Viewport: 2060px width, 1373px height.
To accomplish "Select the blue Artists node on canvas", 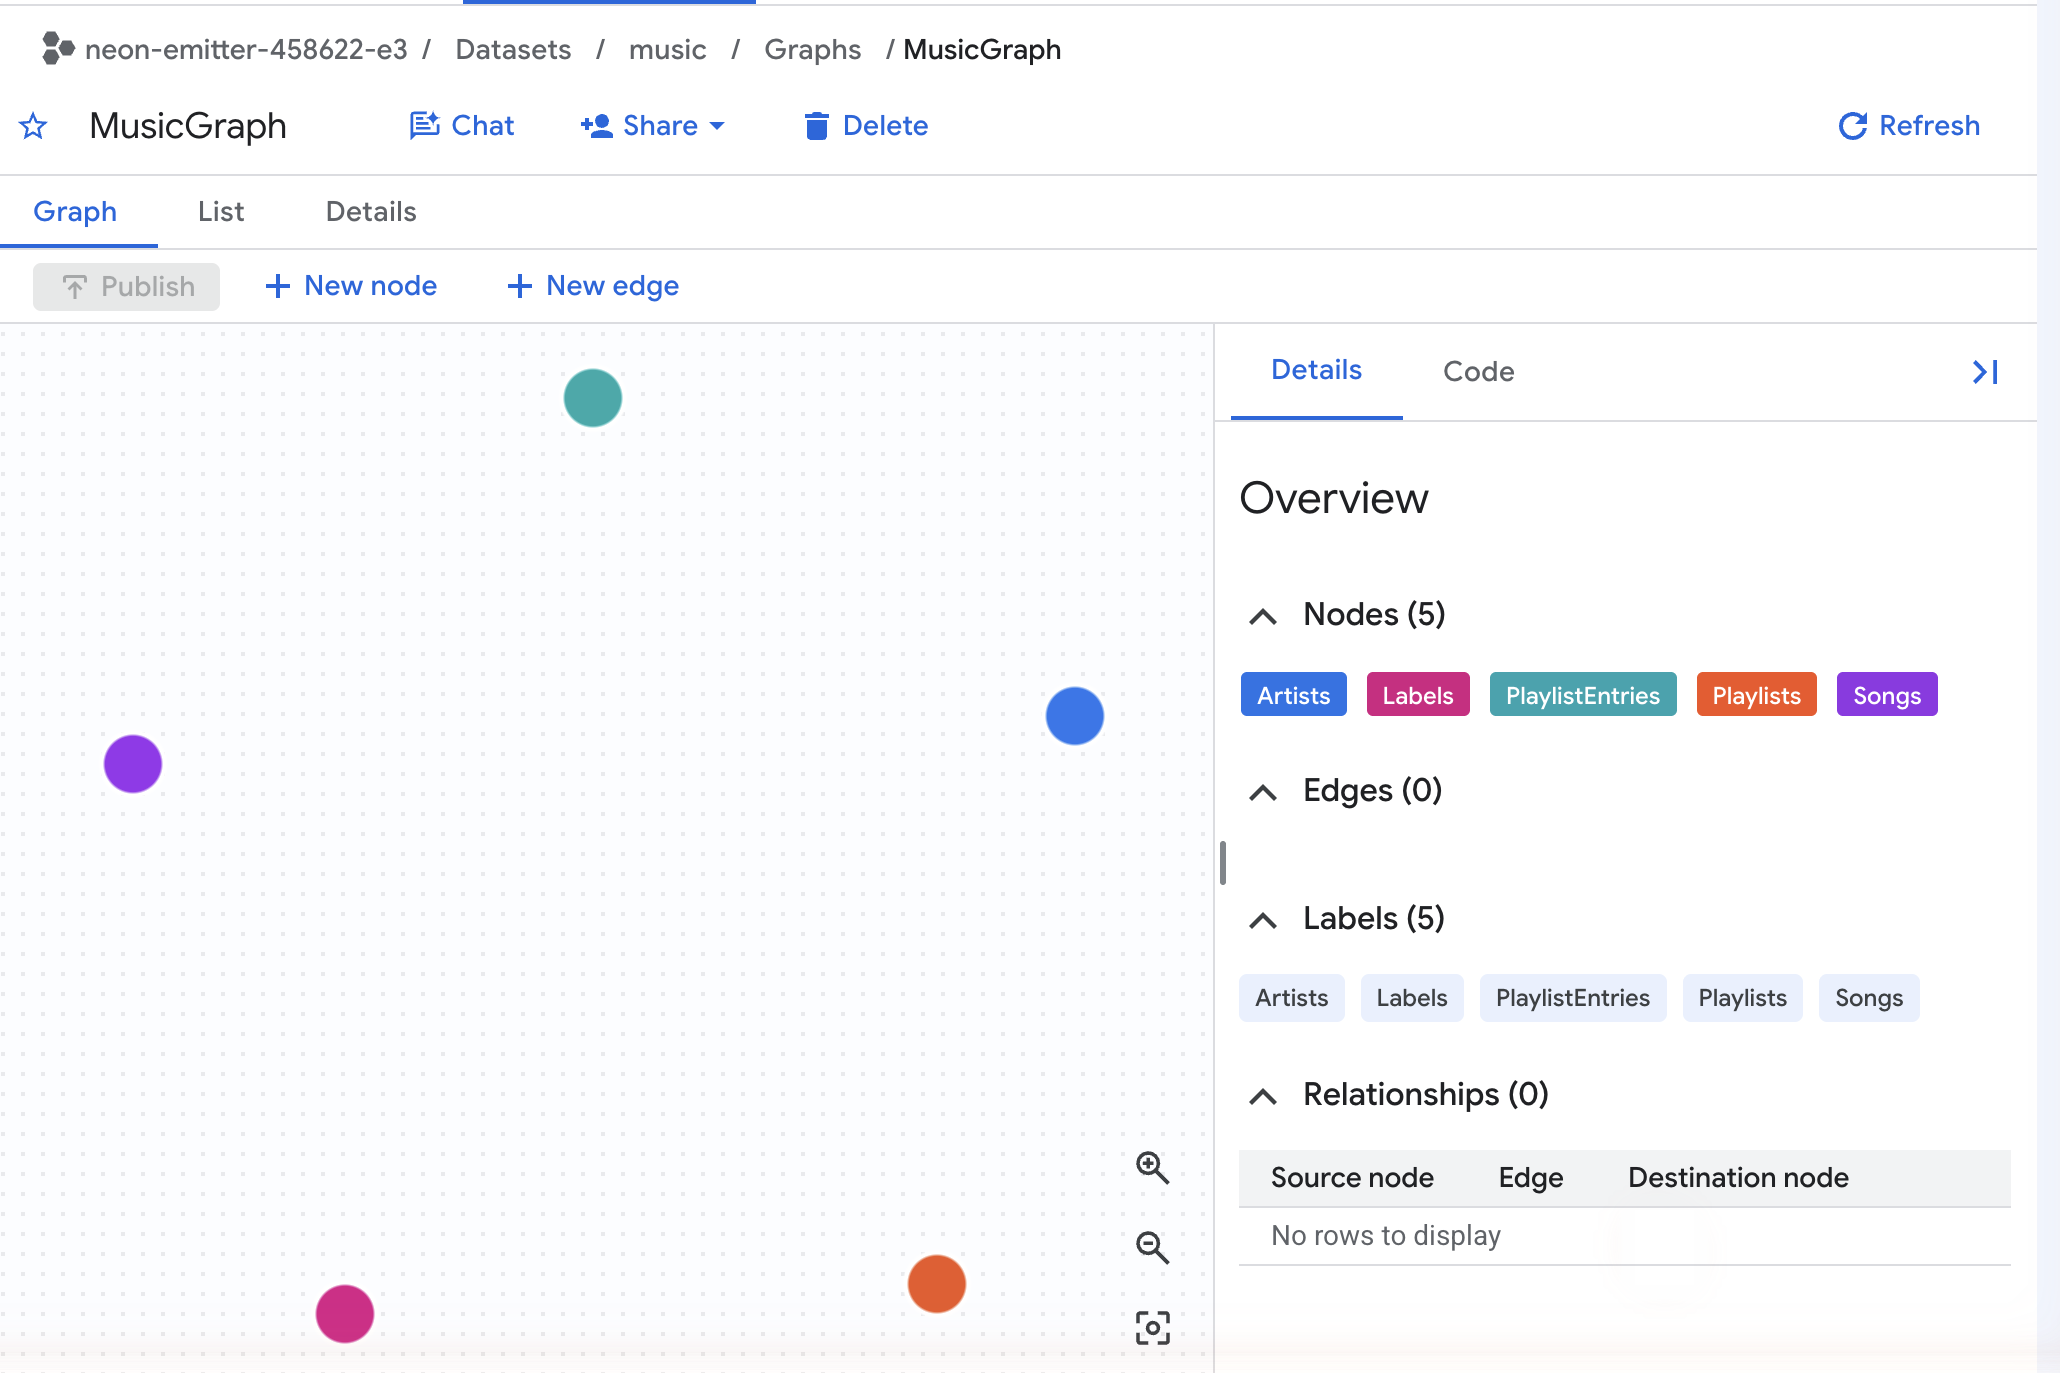I will click(x=1075, y=716).
